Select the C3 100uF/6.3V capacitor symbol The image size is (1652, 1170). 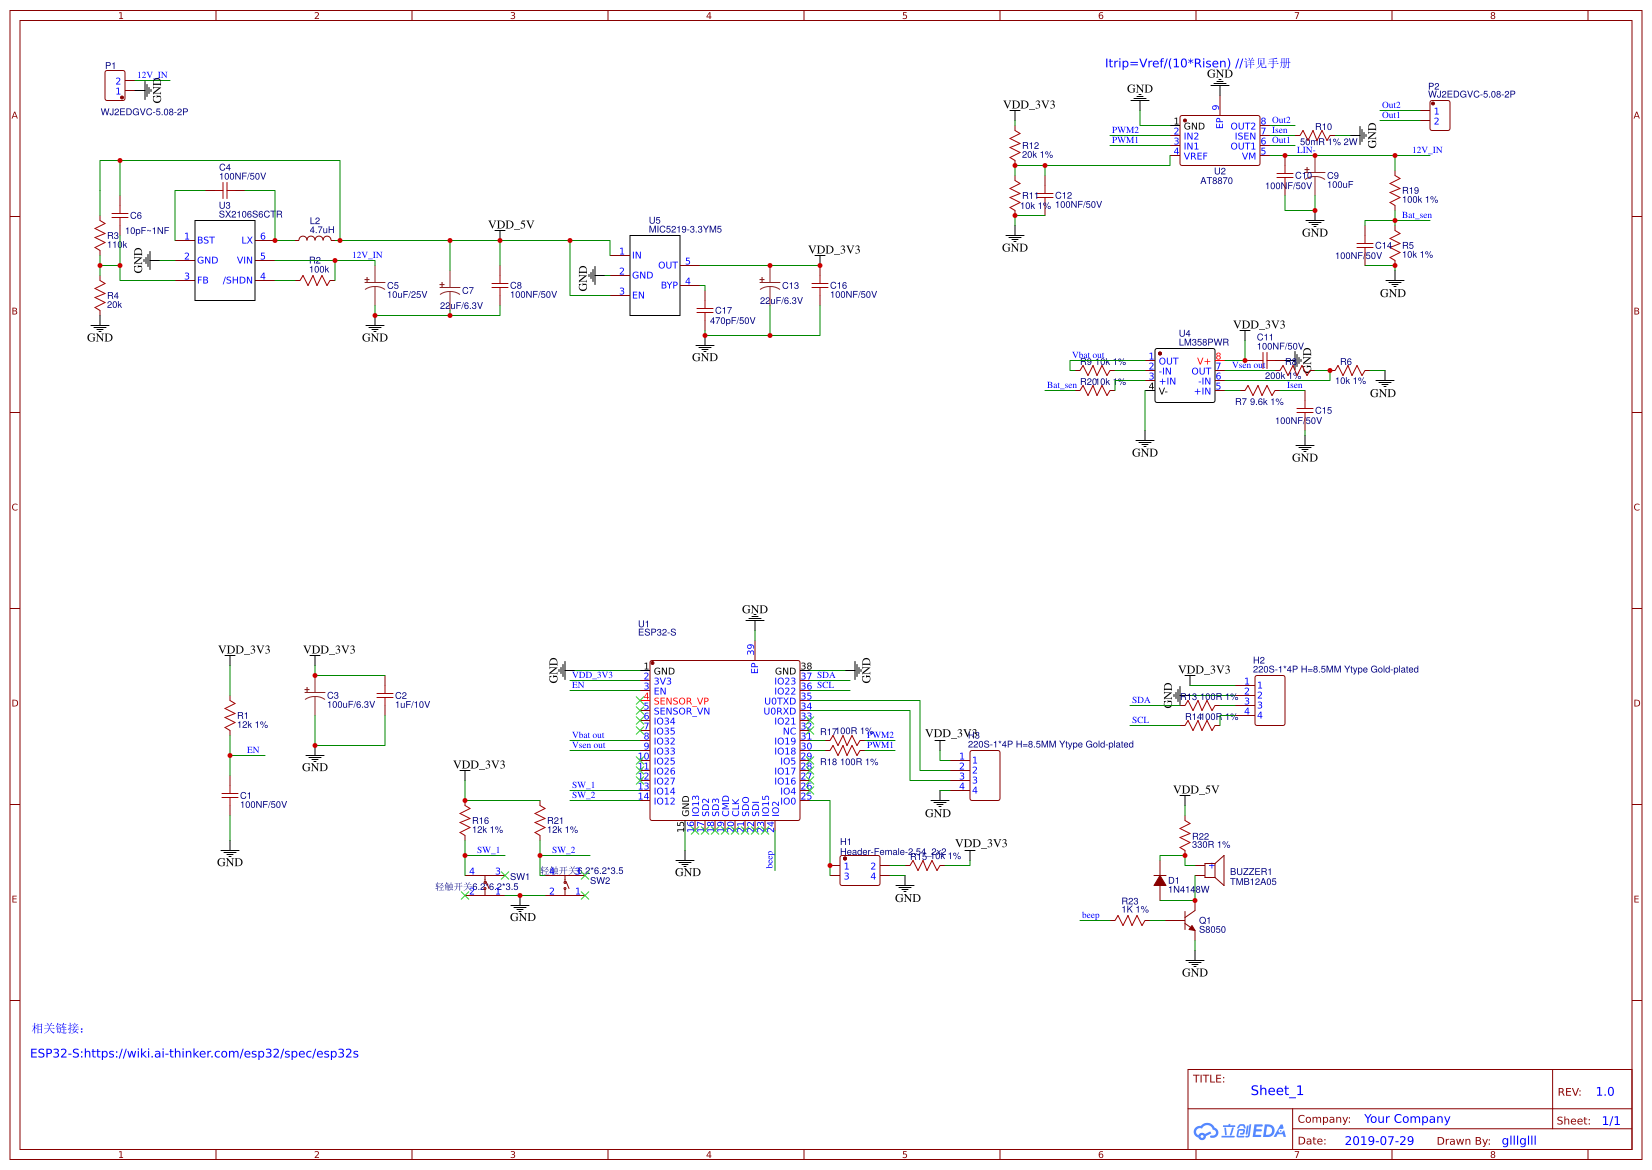tap(315, 693)
